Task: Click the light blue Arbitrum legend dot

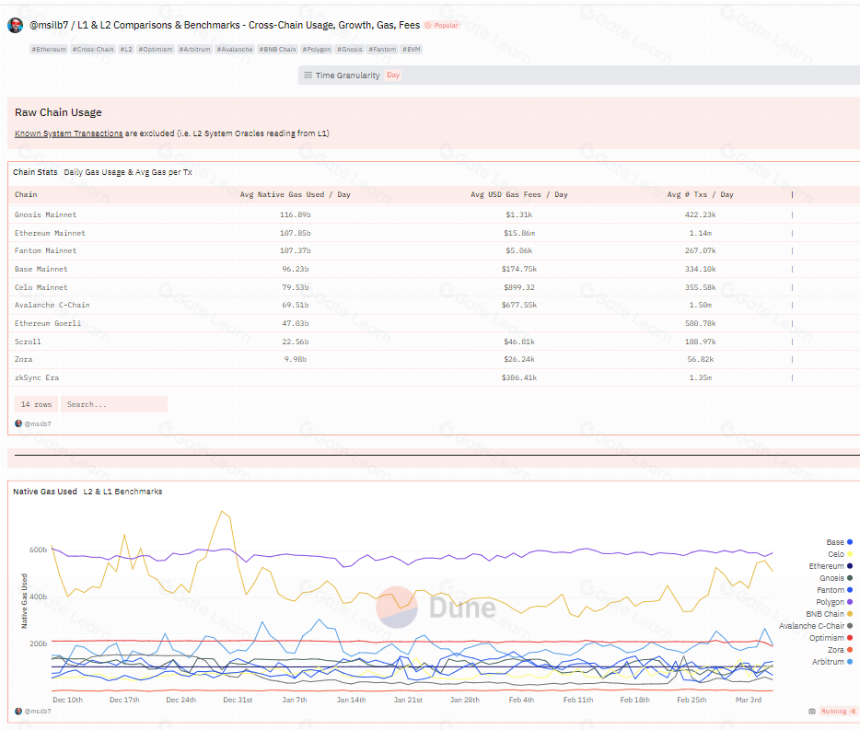Action: tap(850, 662)
